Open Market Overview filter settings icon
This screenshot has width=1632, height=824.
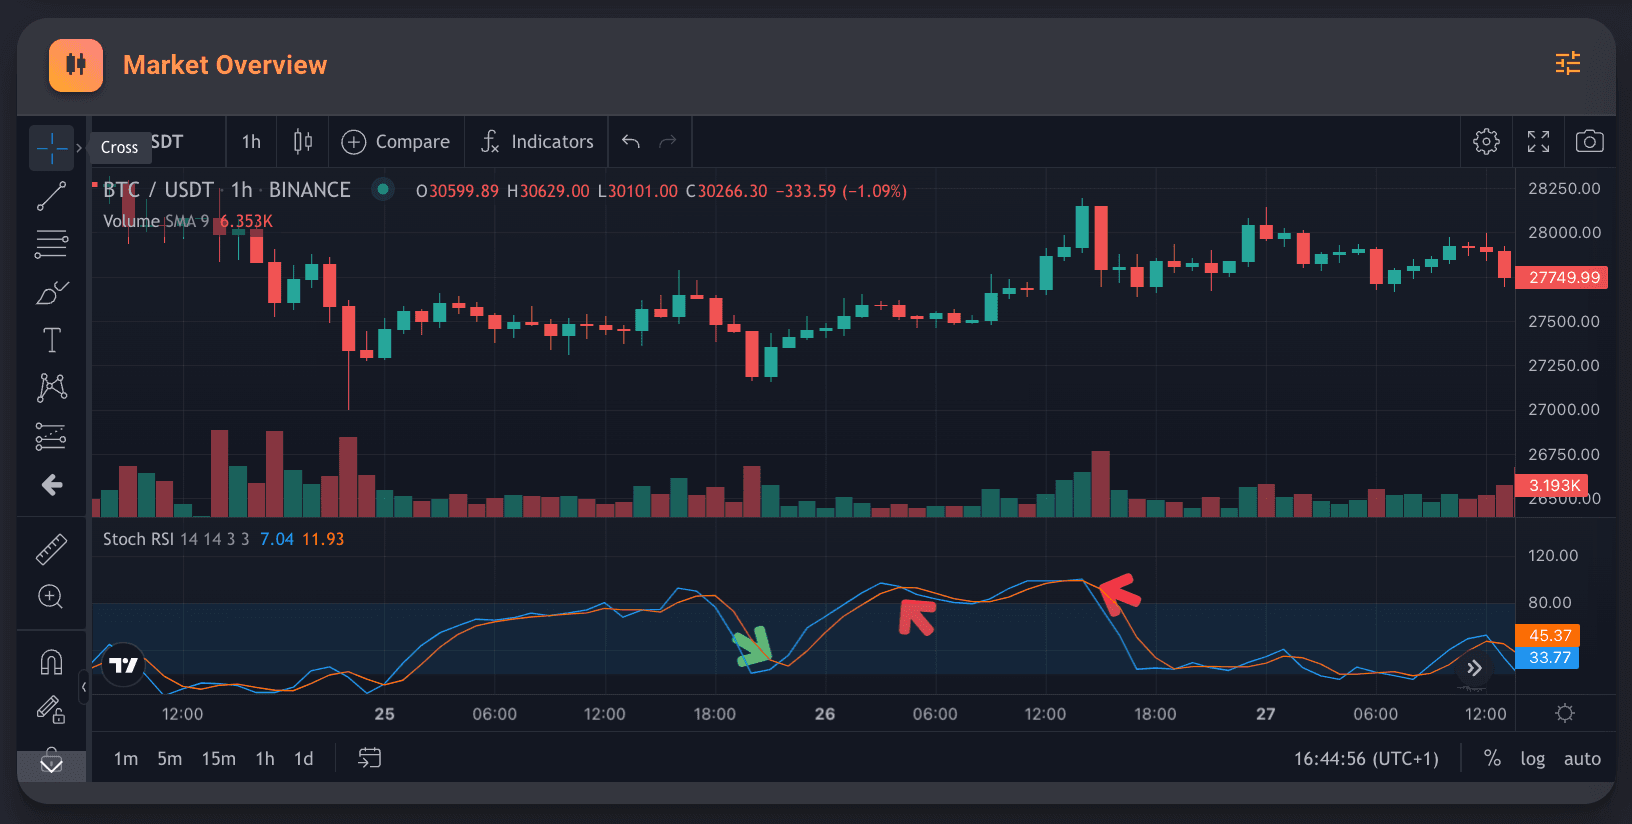1567,64
